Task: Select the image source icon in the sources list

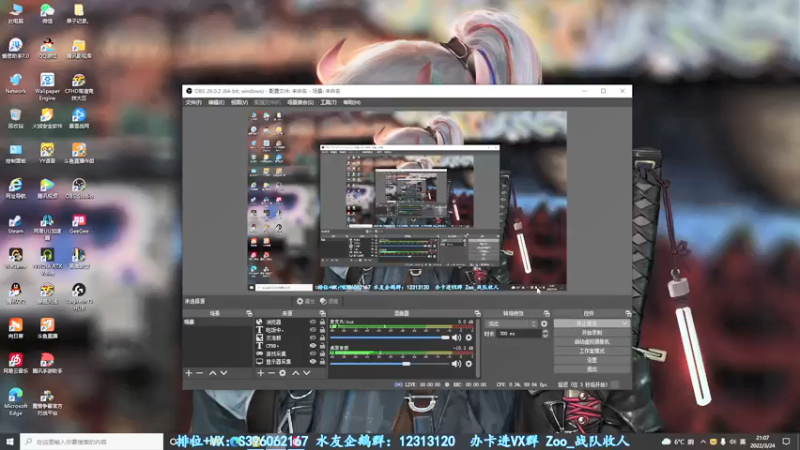Action: tap(259, 338)
